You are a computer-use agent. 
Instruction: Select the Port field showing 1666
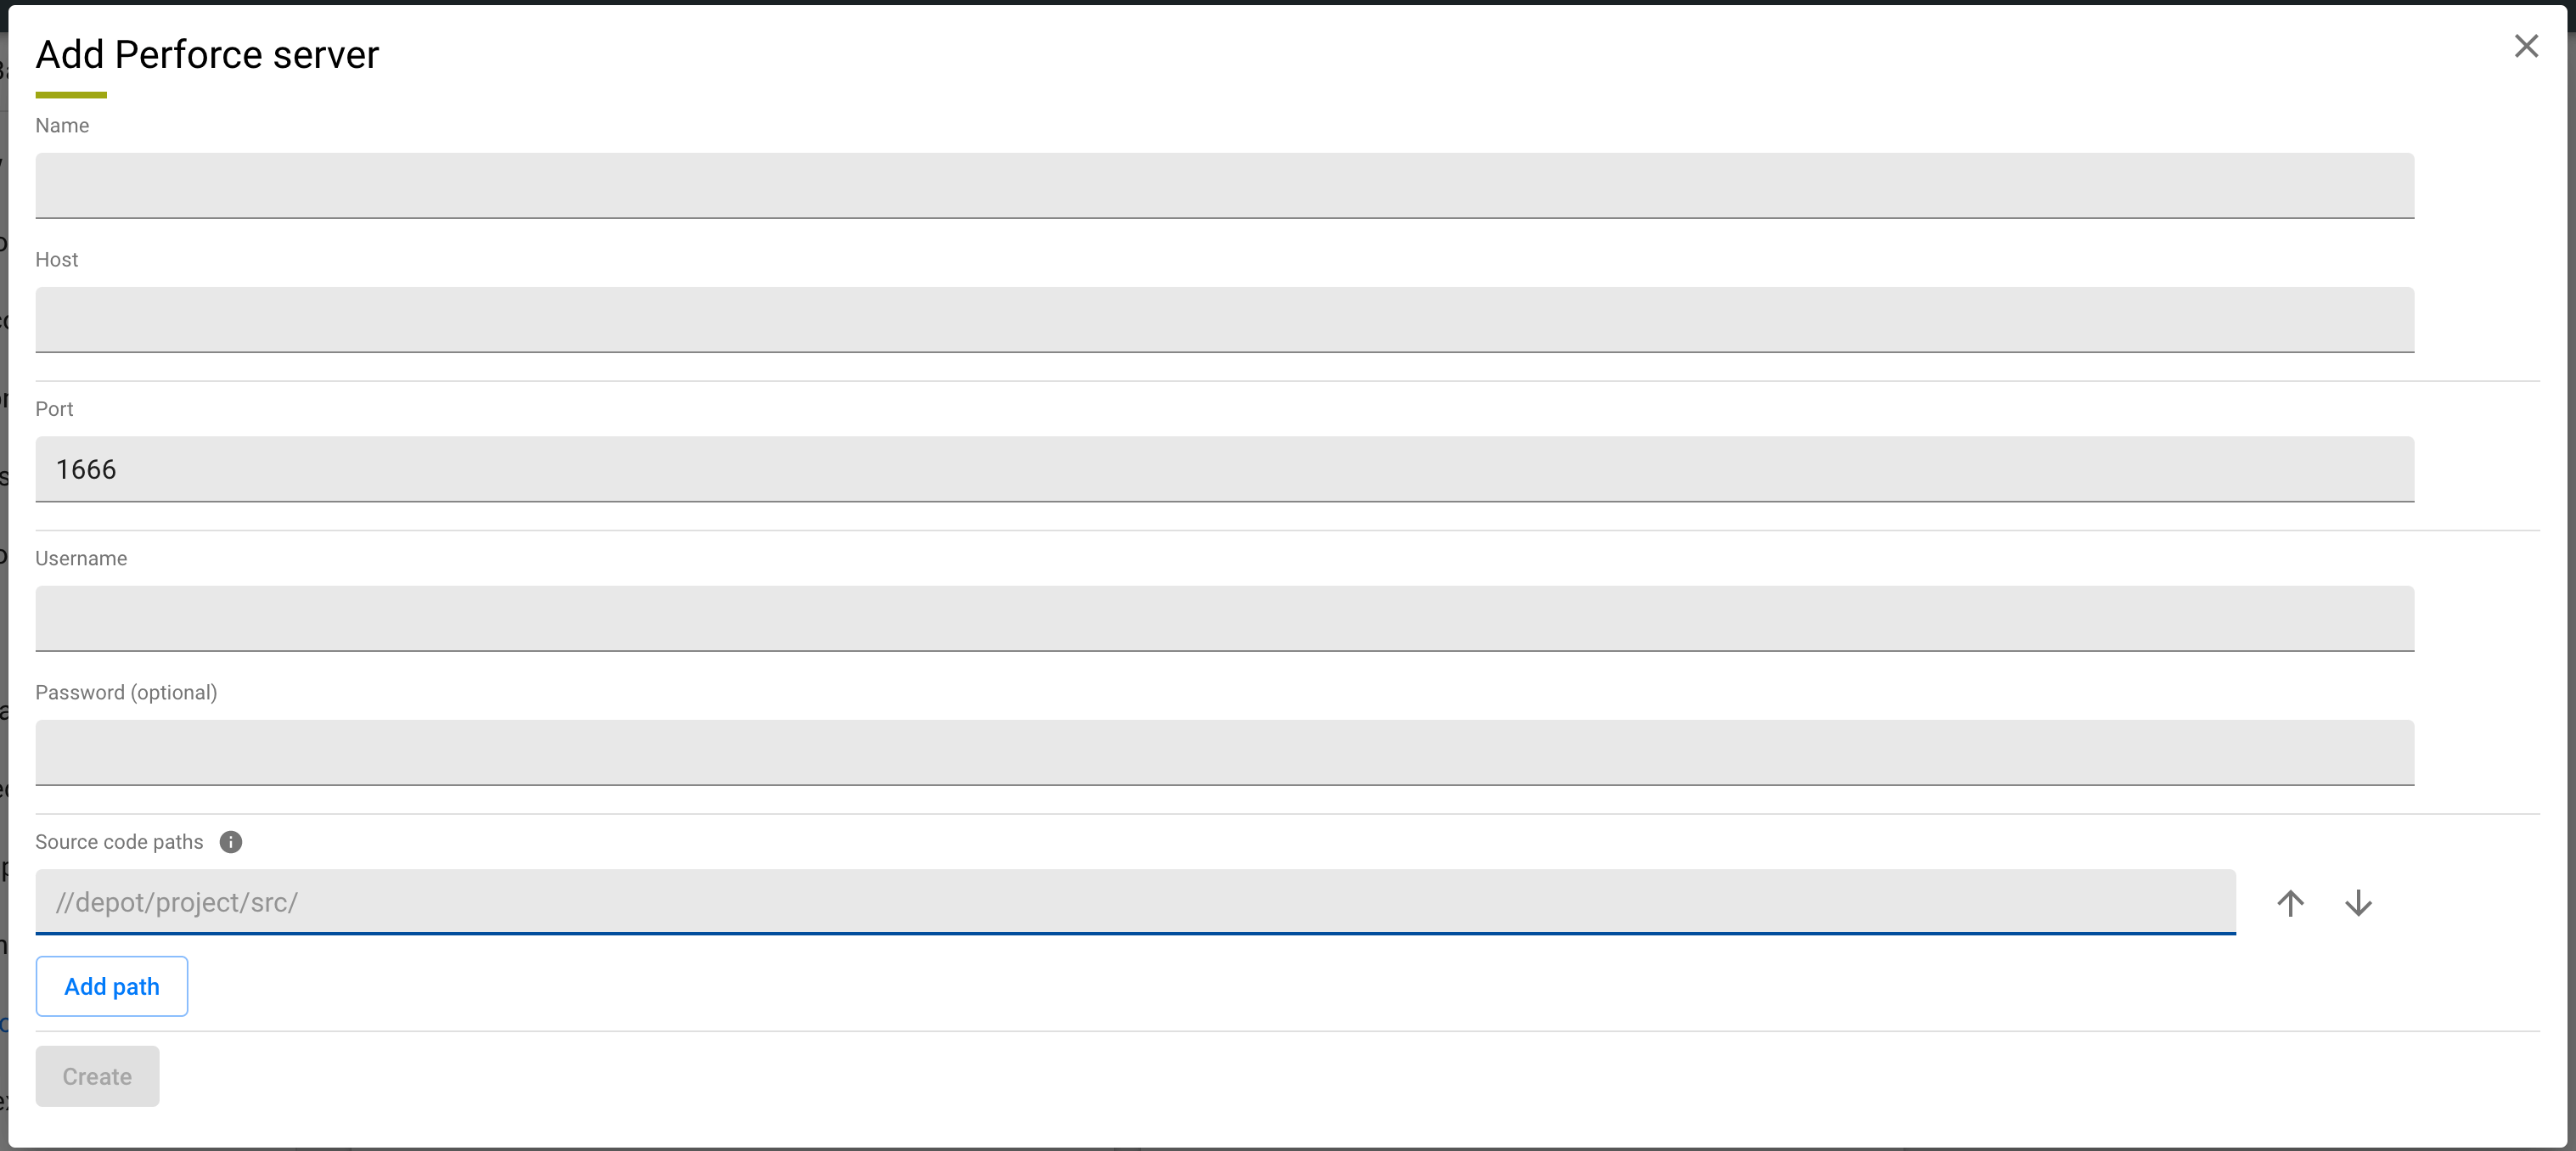1224,469
